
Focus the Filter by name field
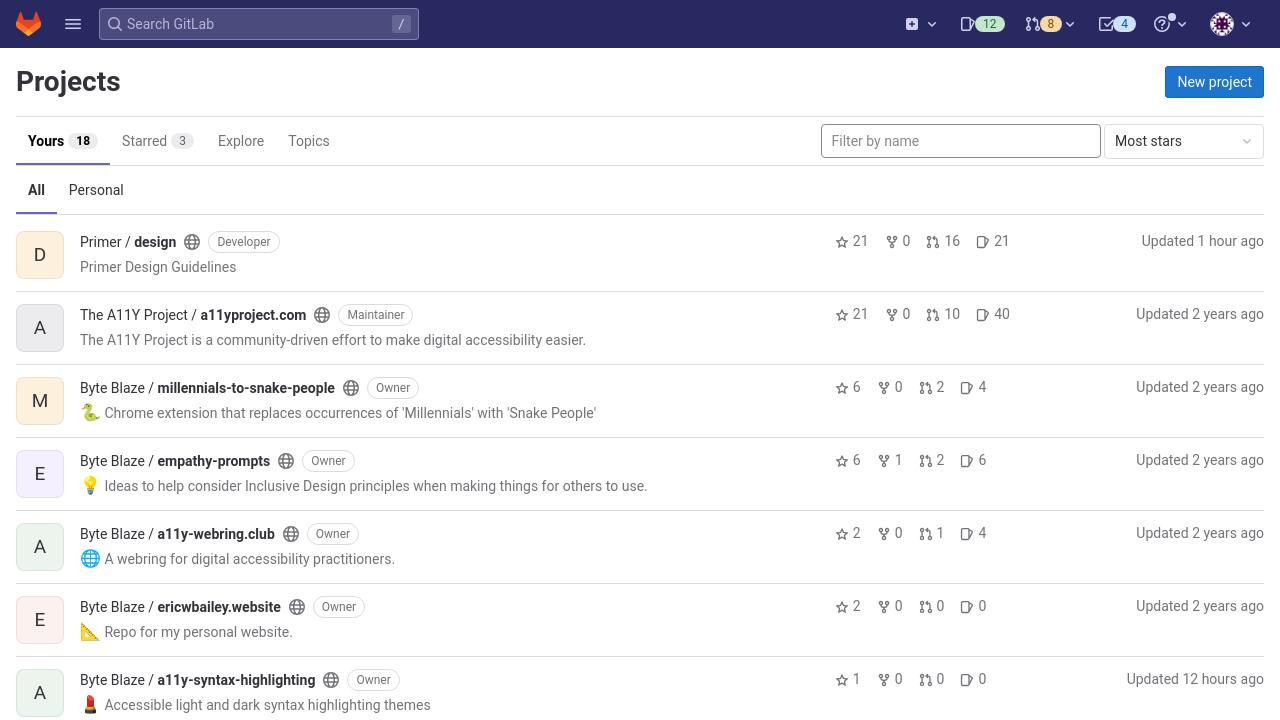[961, 141]
